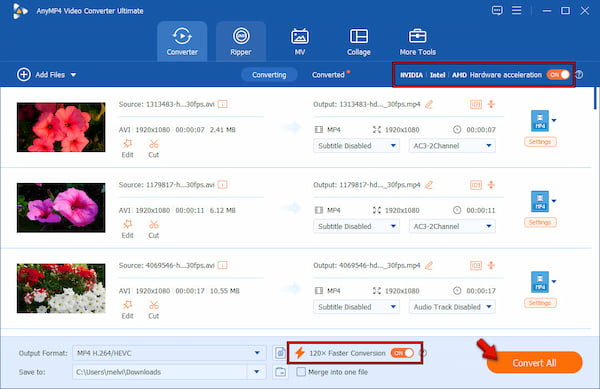Show the Converting list
The width and height of the screenshot is (600, 389).
pyautogui.click(x=269, y=75)
